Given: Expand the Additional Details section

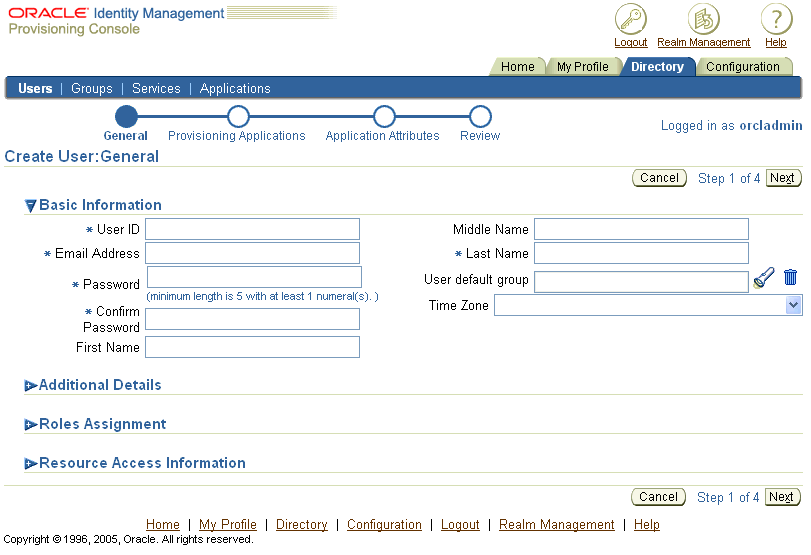Looking at the screenshot, I should tap(31, 386).
